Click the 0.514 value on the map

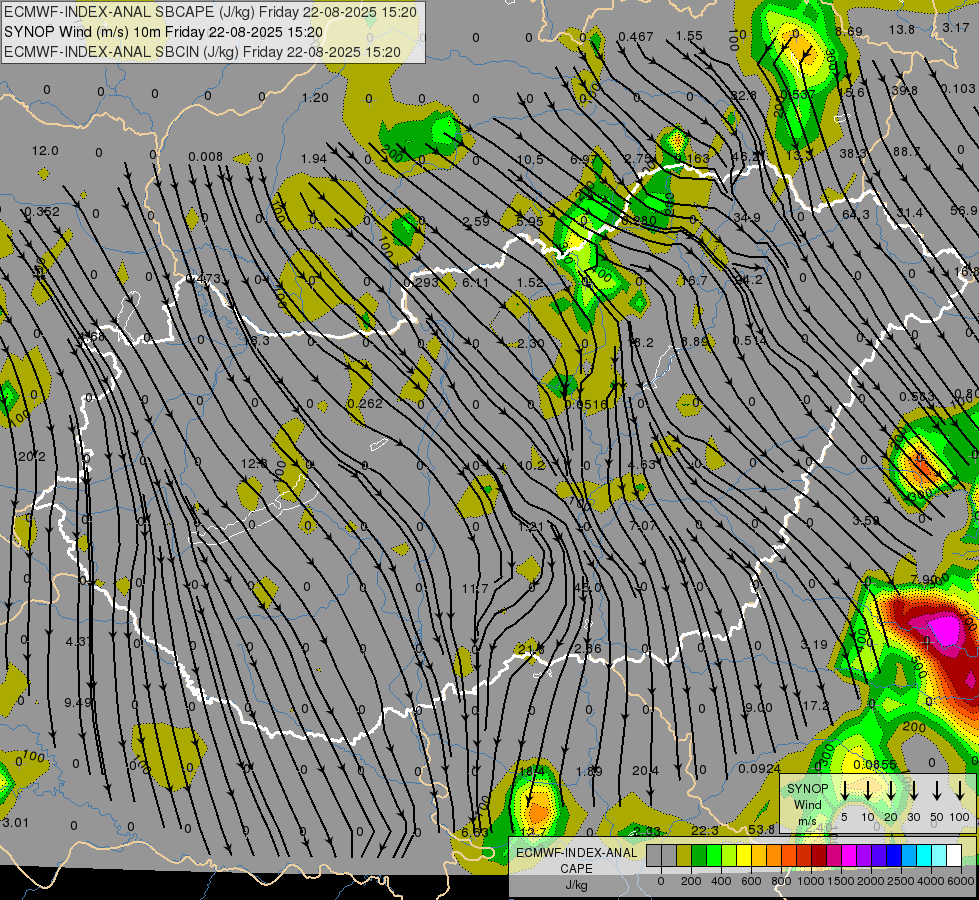(x=750, y=340)
